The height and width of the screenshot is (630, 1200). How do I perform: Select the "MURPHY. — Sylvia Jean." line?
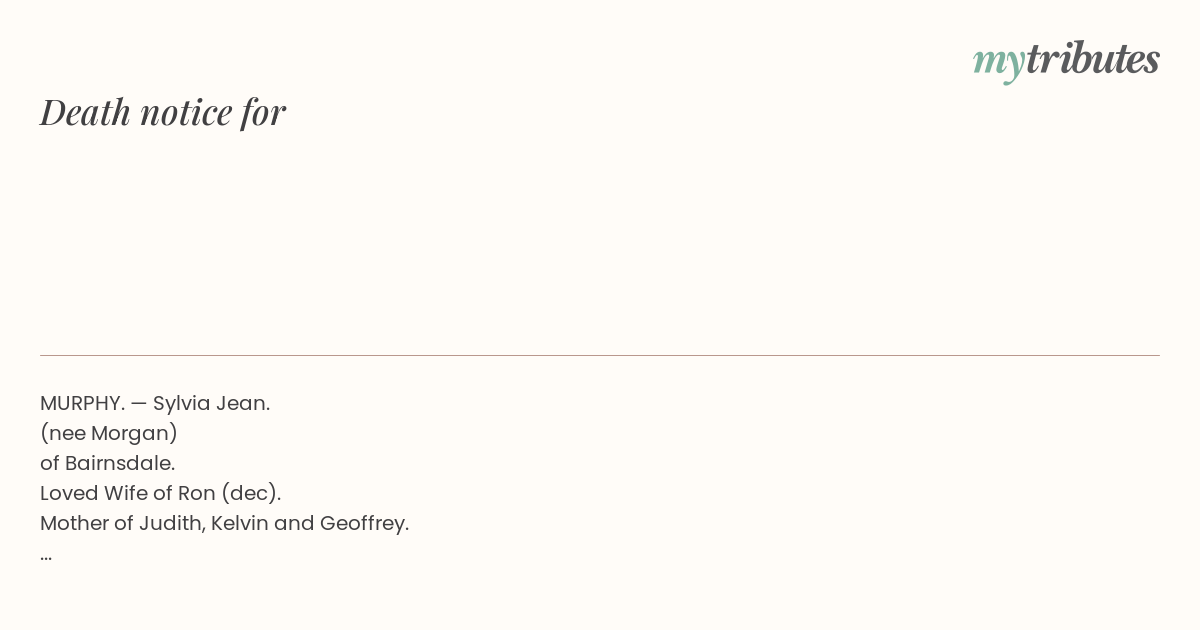[x=155, y=403]
